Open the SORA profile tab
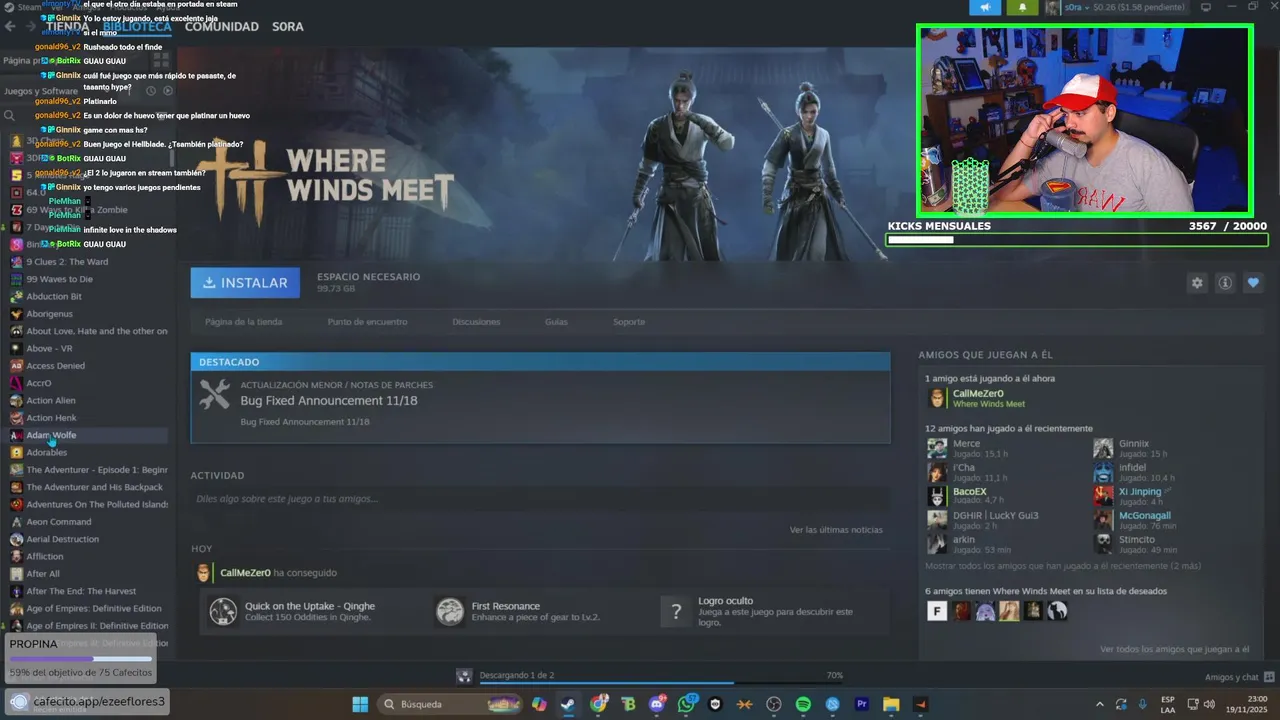Image resolution: width=1280 pixels, height=720 pixels. tap(288, 27)
